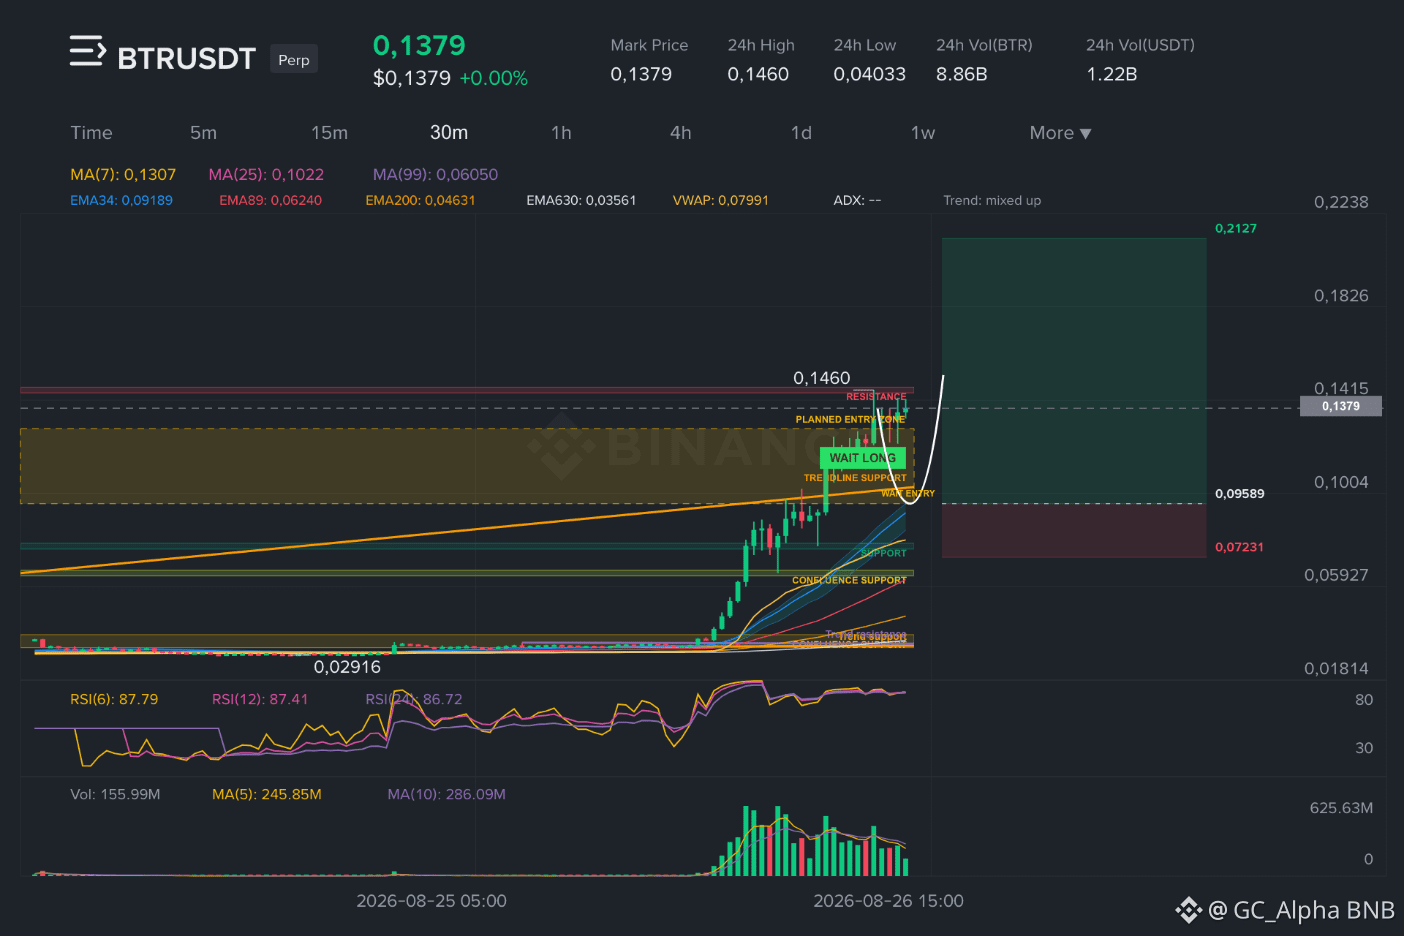Image resolution: width=1404 pixels, height=936 pixels.
Task: Click the VWAP: 0,07991 readout
Action: 720,200
